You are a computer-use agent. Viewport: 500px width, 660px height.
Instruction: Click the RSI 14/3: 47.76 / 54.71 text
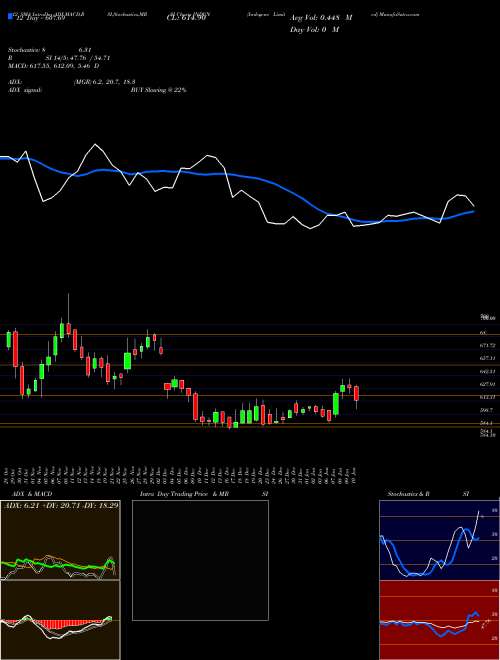pos(59,58)
